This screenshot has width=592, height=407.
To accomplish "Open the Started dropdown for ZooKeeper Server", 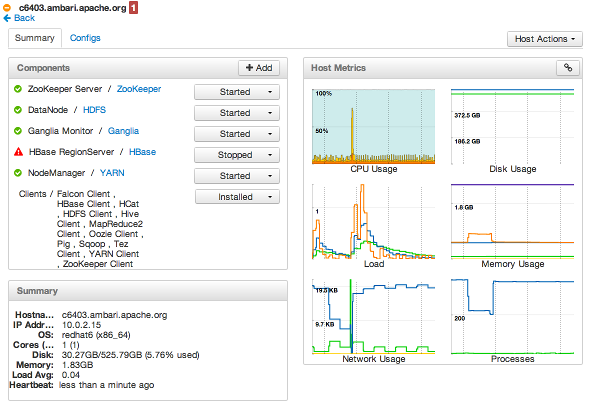I will click(237, 92).
